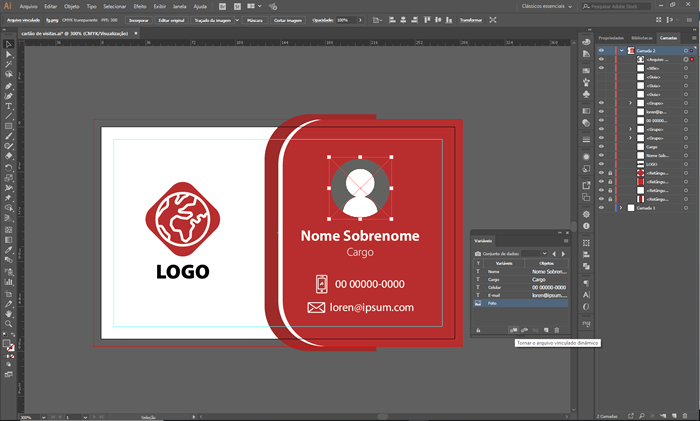Select the Paintbrush tool
Screen dimensions: 700x421
[x=8, y=136]
